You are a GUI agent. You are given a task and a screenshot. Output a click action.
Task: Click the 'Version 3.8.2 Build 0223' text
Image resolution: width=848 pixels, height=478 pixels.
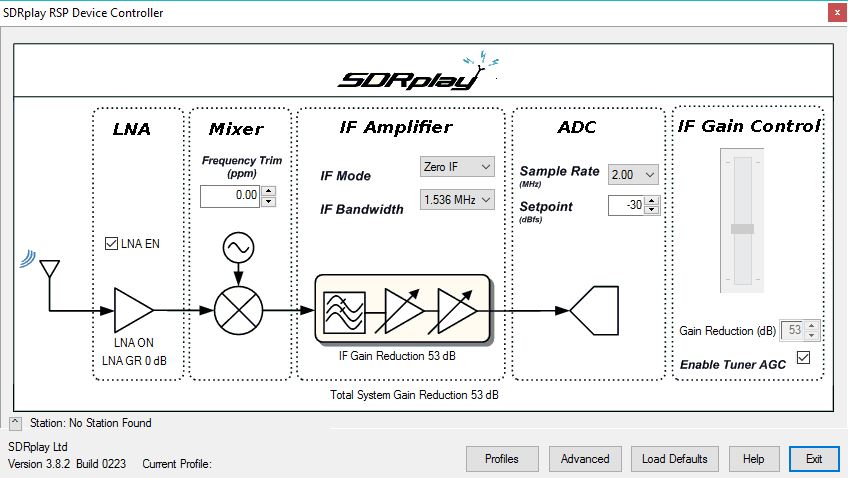[67, 464]
